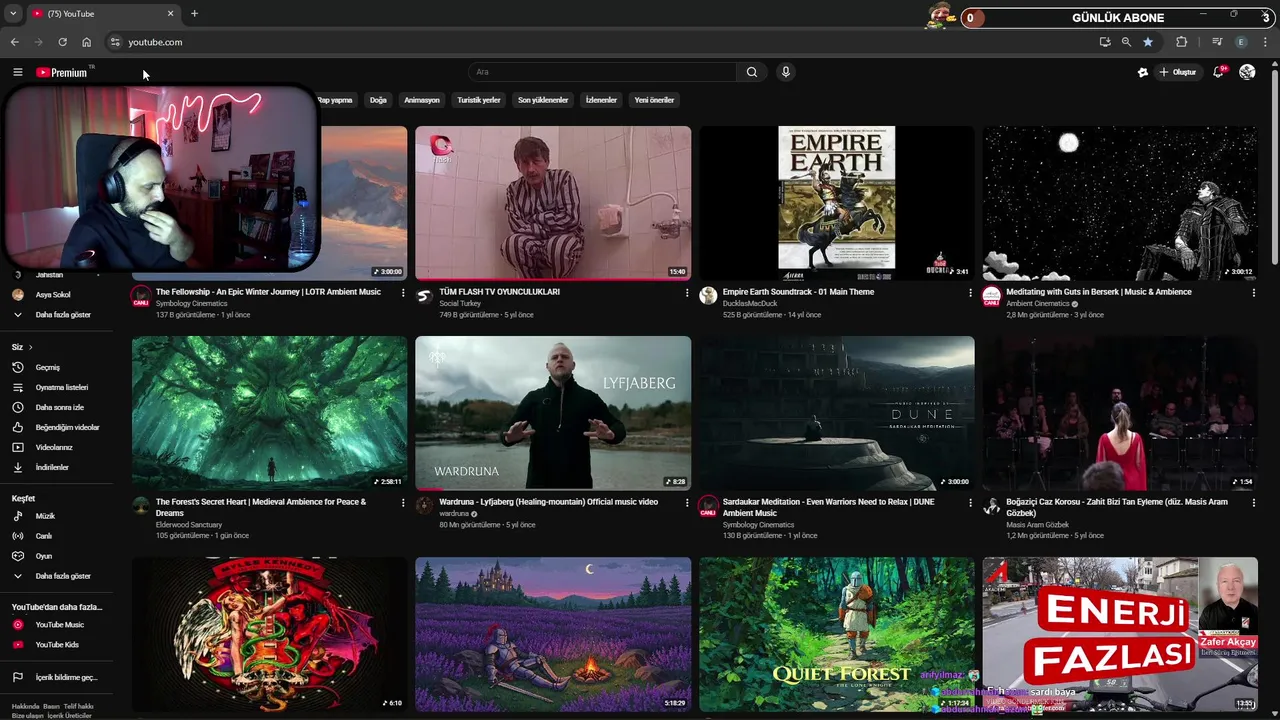The image size is (1280, 720).
Task: Open Empire Earth Soundtrack thumbnail
Action: click(836, 203)
